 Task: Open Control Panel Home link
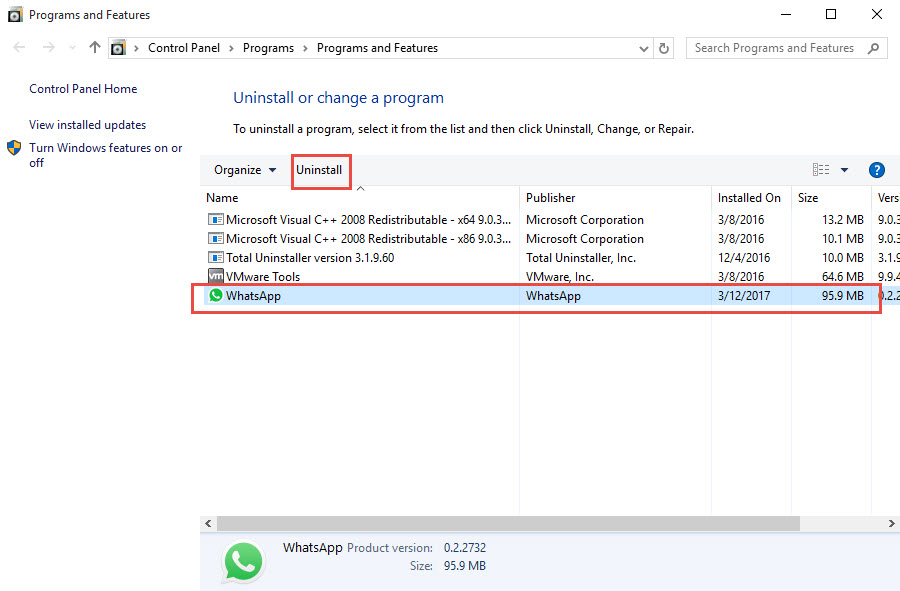click(x=83, y=89)
